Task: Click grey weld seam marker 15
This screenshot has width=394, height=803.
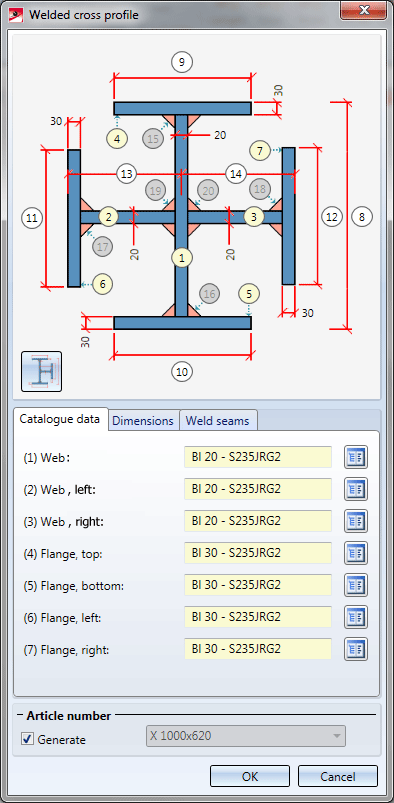Action: [x=153, y=138]
